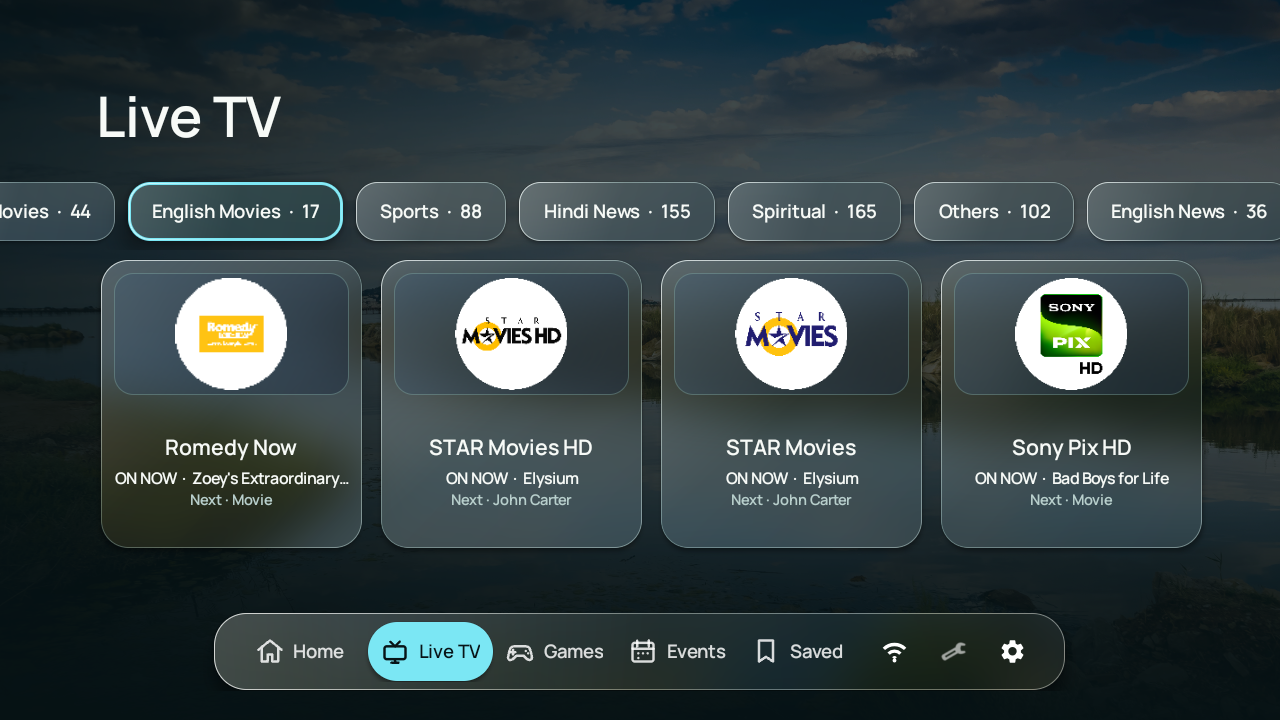The height and width of the screenshot is (720, 1280).
Task: Click Next Movie under Sony Pix HD
Action: coord(1071,500)
